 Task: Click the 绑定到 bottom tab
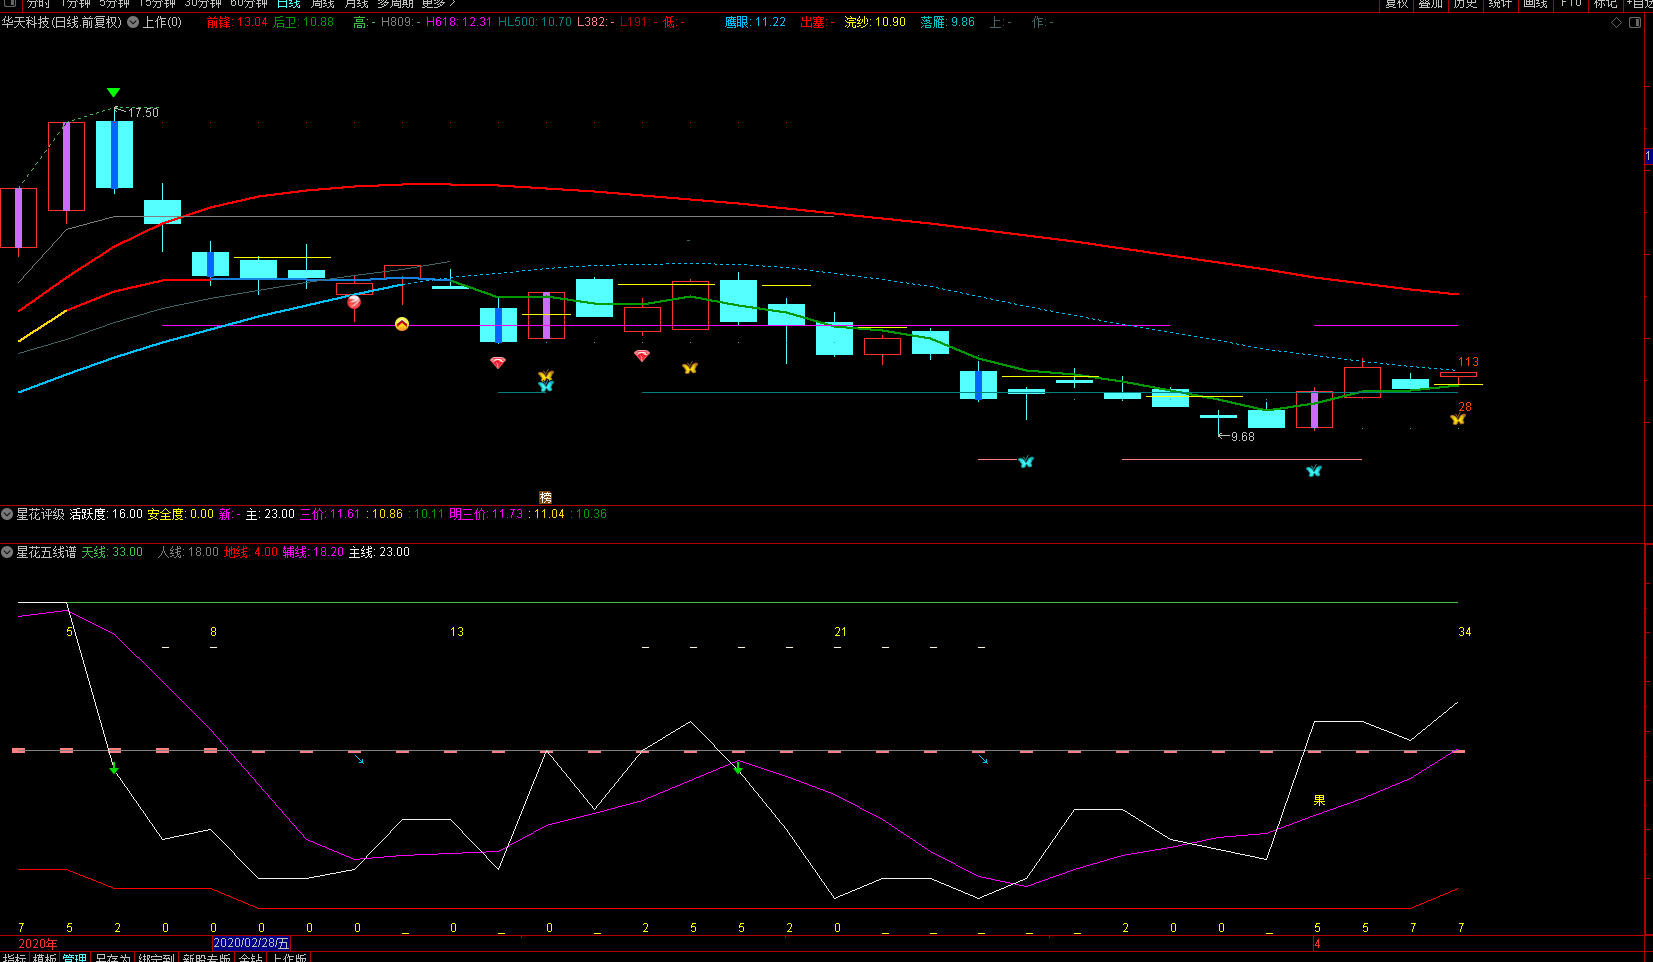click(x=156, y=957)
